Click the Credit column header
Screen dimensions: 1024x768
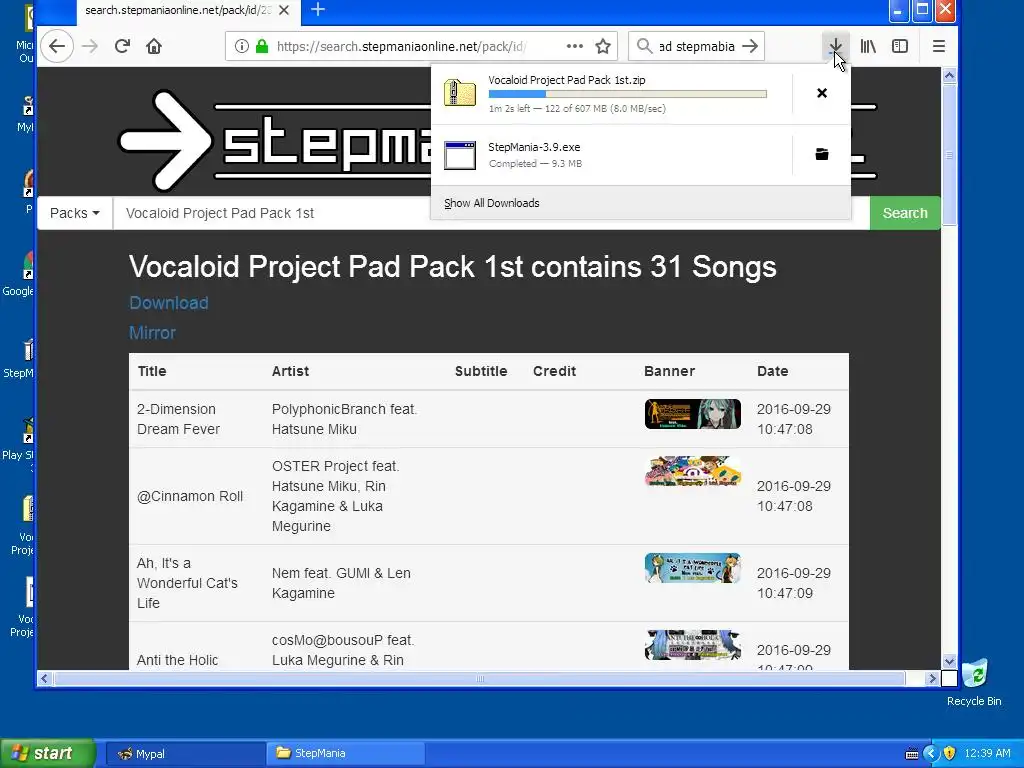coord(554,371)
